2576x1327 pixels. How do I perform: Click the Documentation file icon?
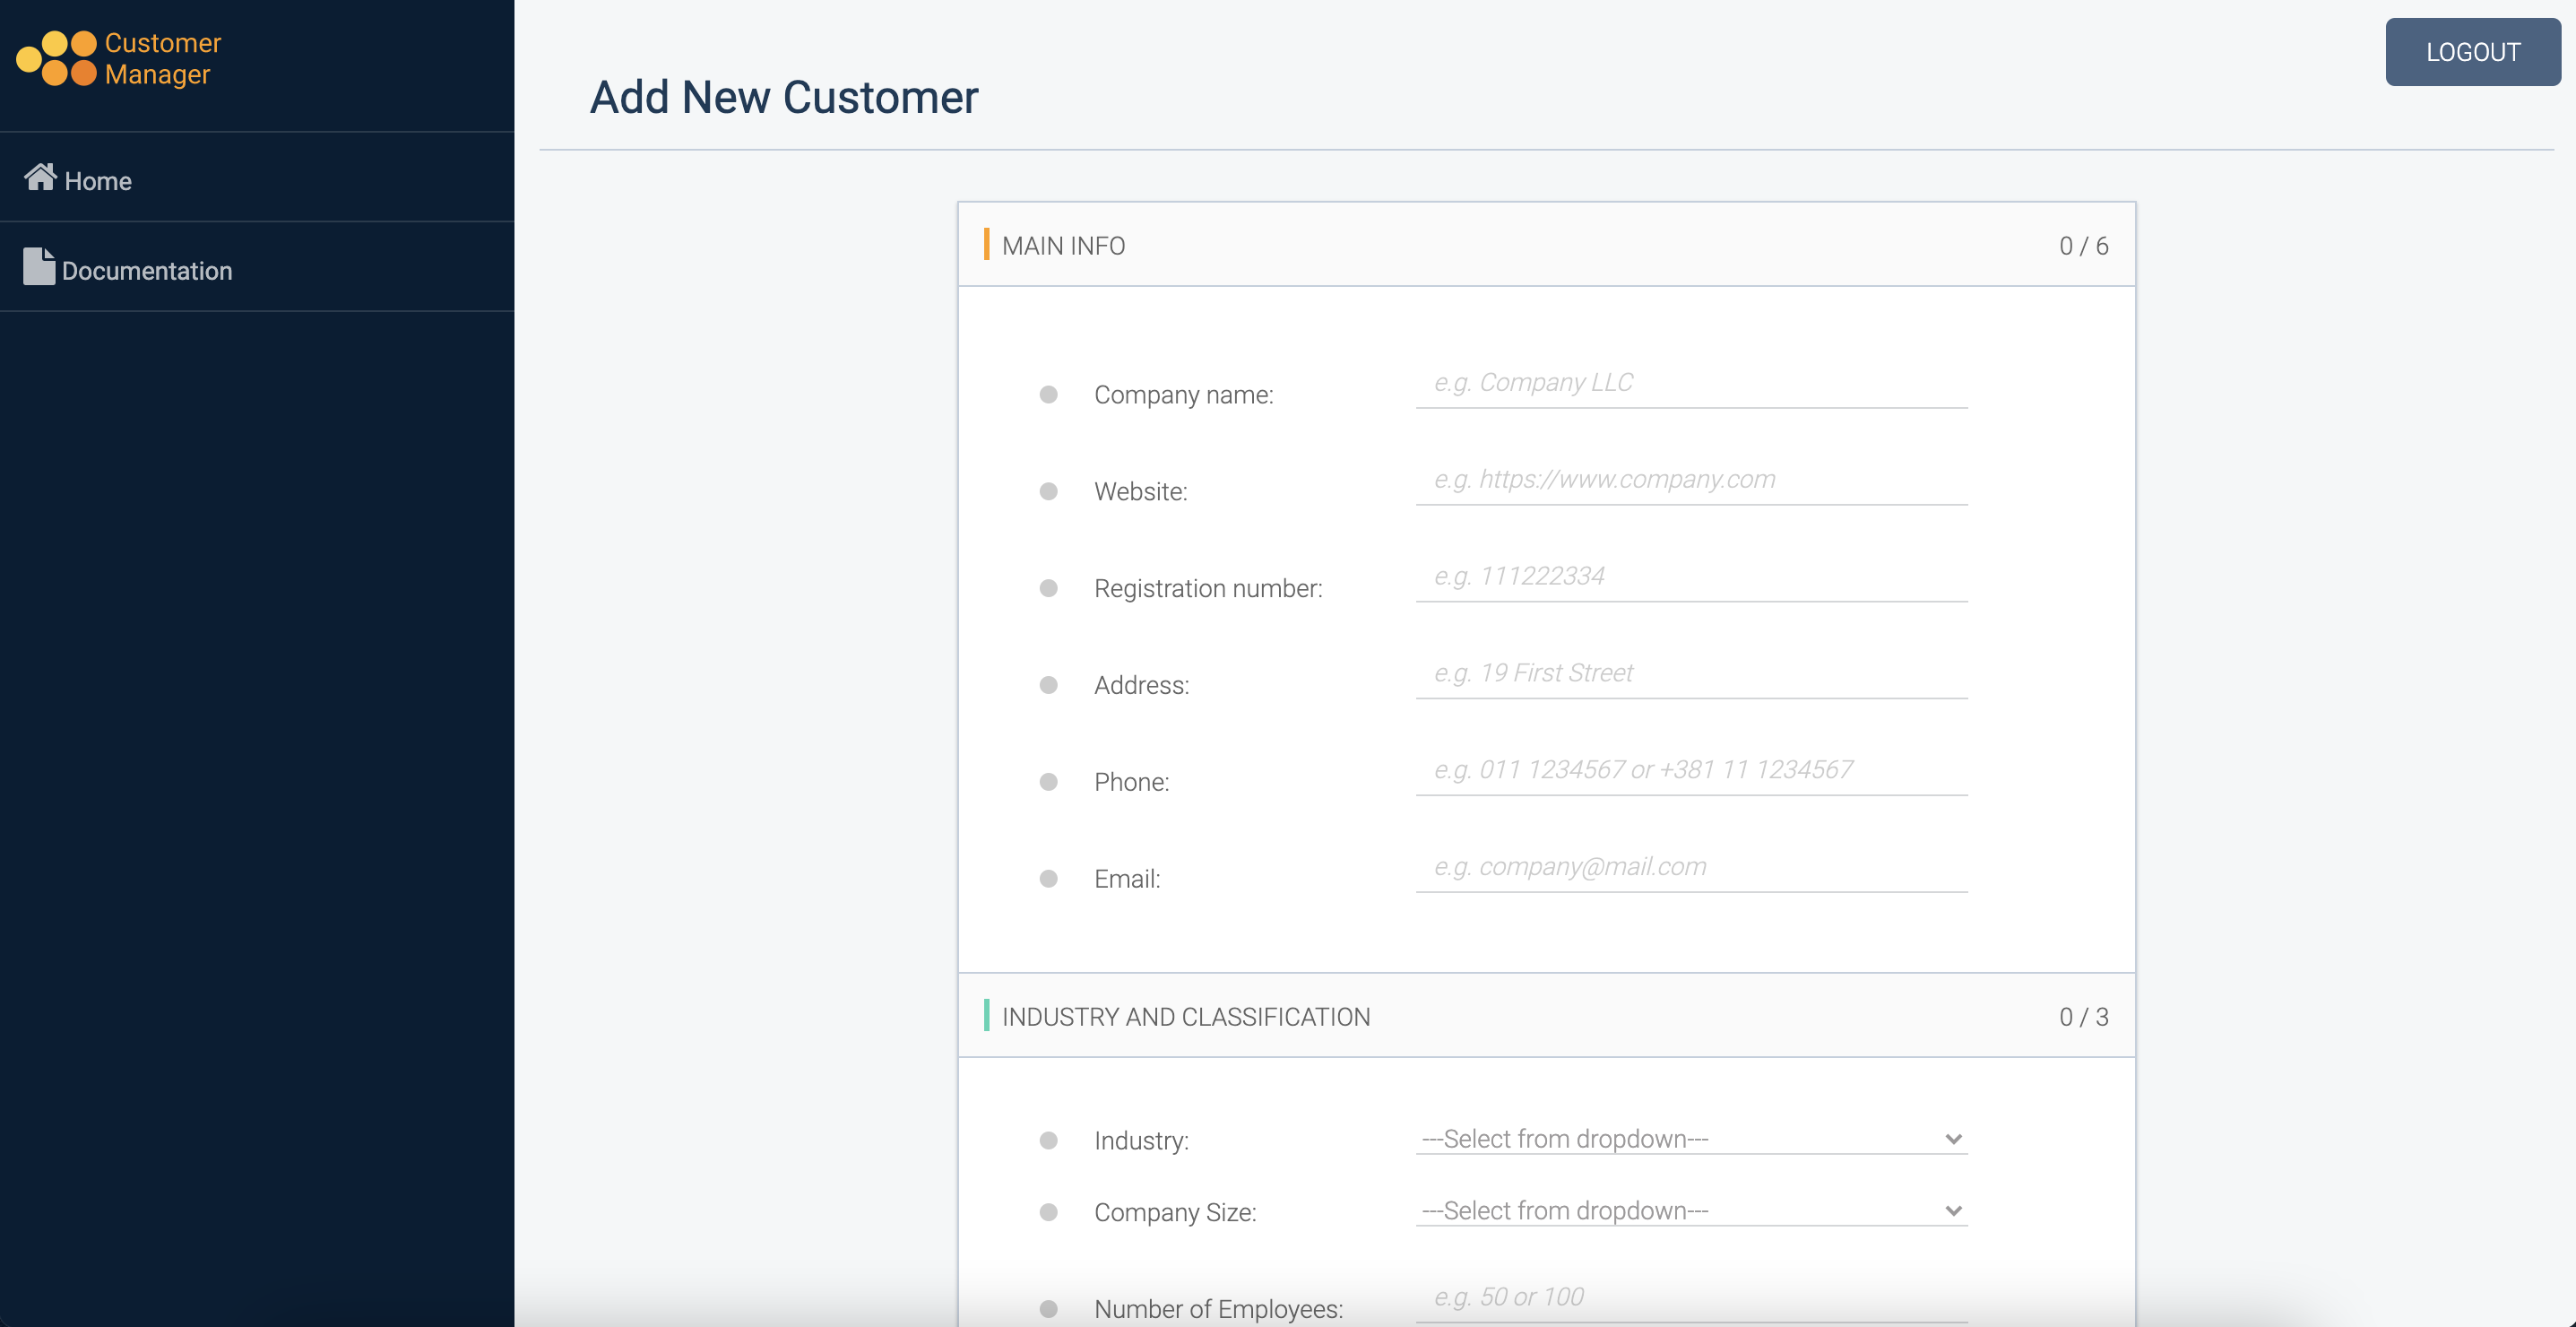(x=39, y=267)
